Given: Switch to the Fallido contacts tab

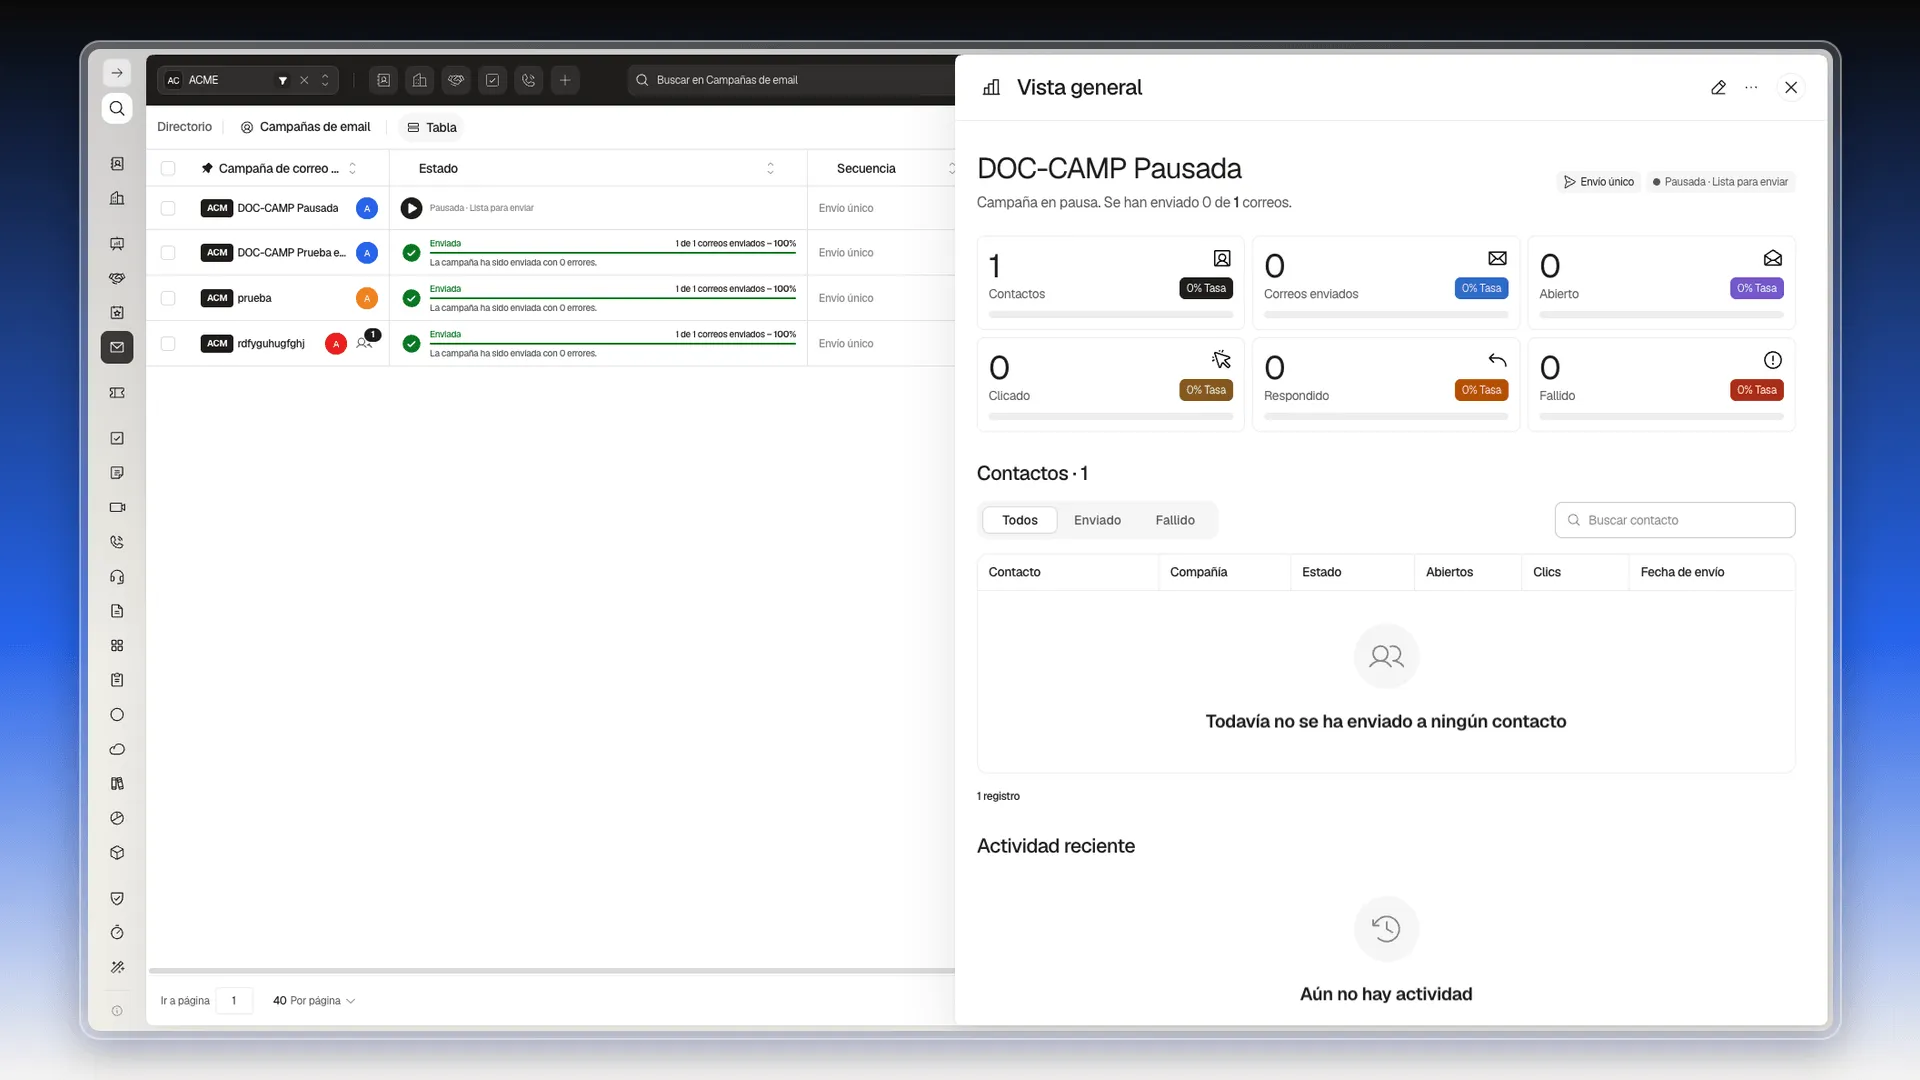Looking at the screenshot, I should [x=1175, y=520].
